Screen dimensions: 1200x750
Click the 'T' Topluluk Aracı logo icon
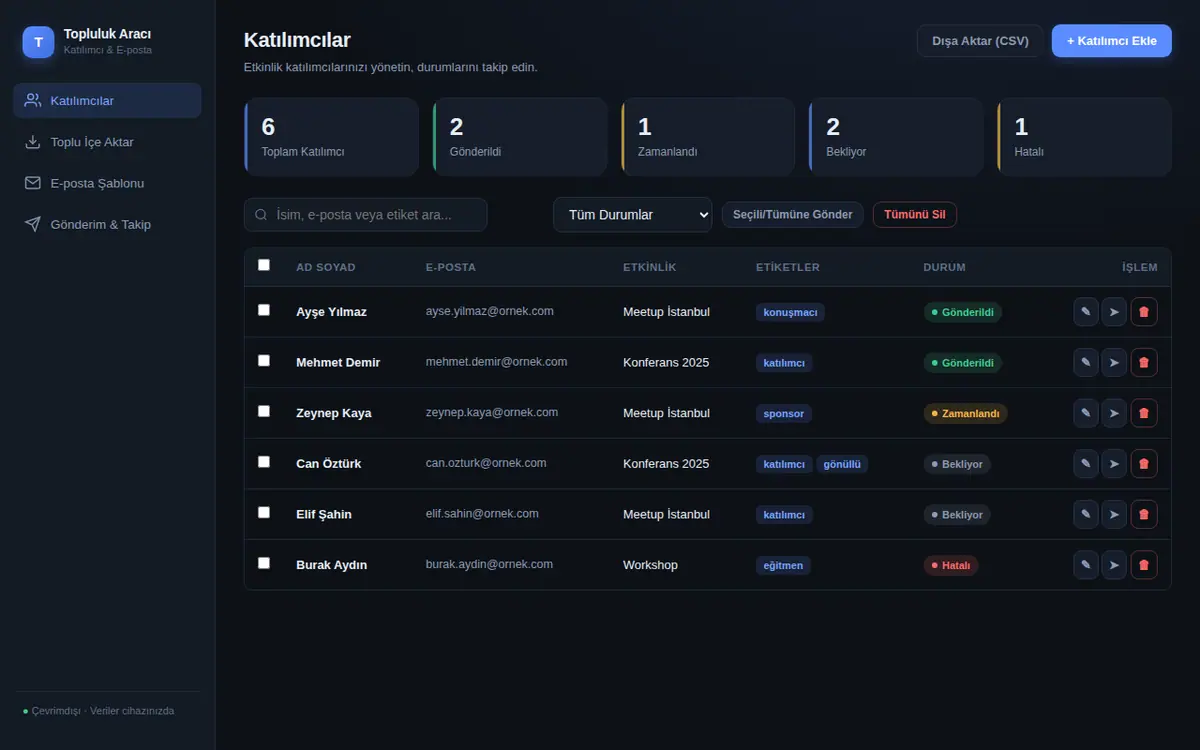pyautogui.click(x=38, y=42)
